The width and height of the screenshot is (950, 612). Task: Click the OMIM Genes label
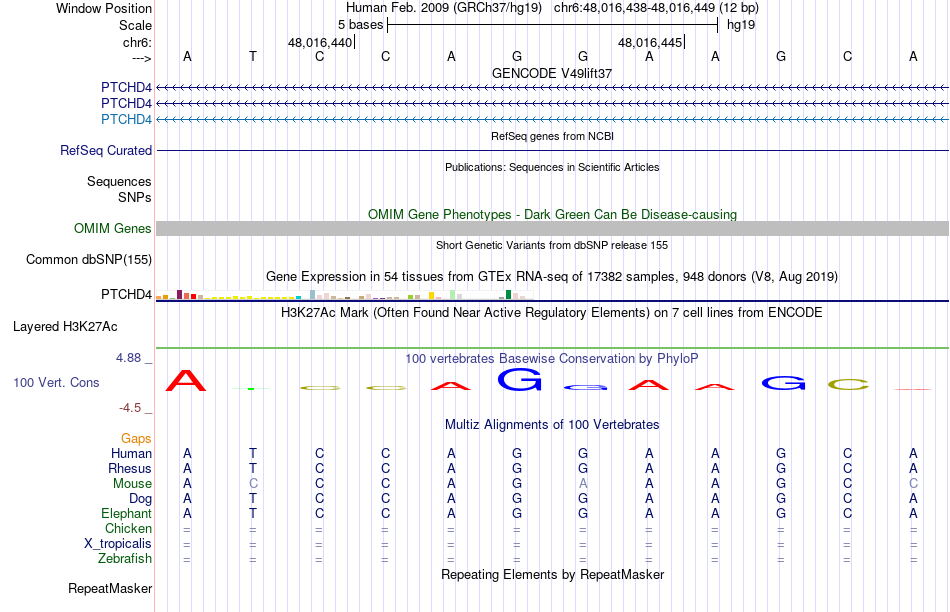coord(113,228)
